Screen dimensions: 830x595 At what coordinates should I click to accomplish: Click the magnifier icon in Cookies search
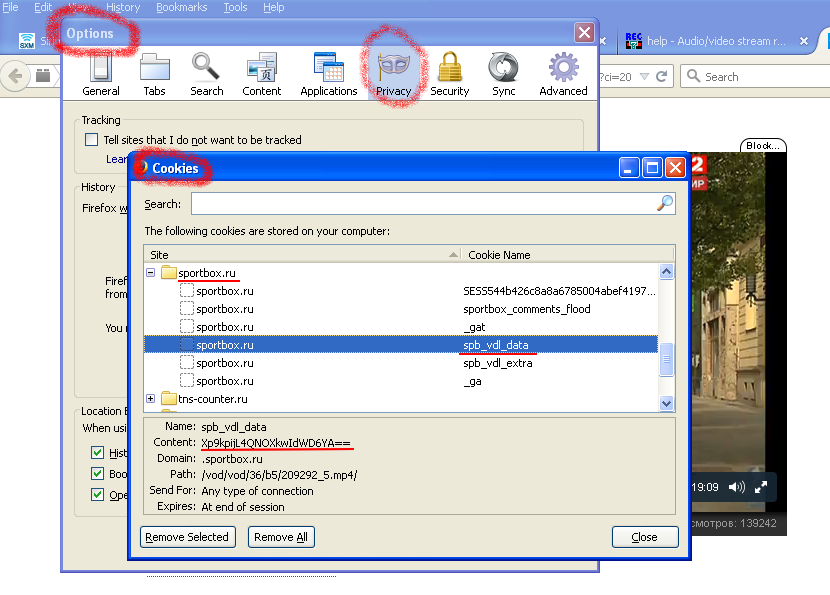point(665,203)
